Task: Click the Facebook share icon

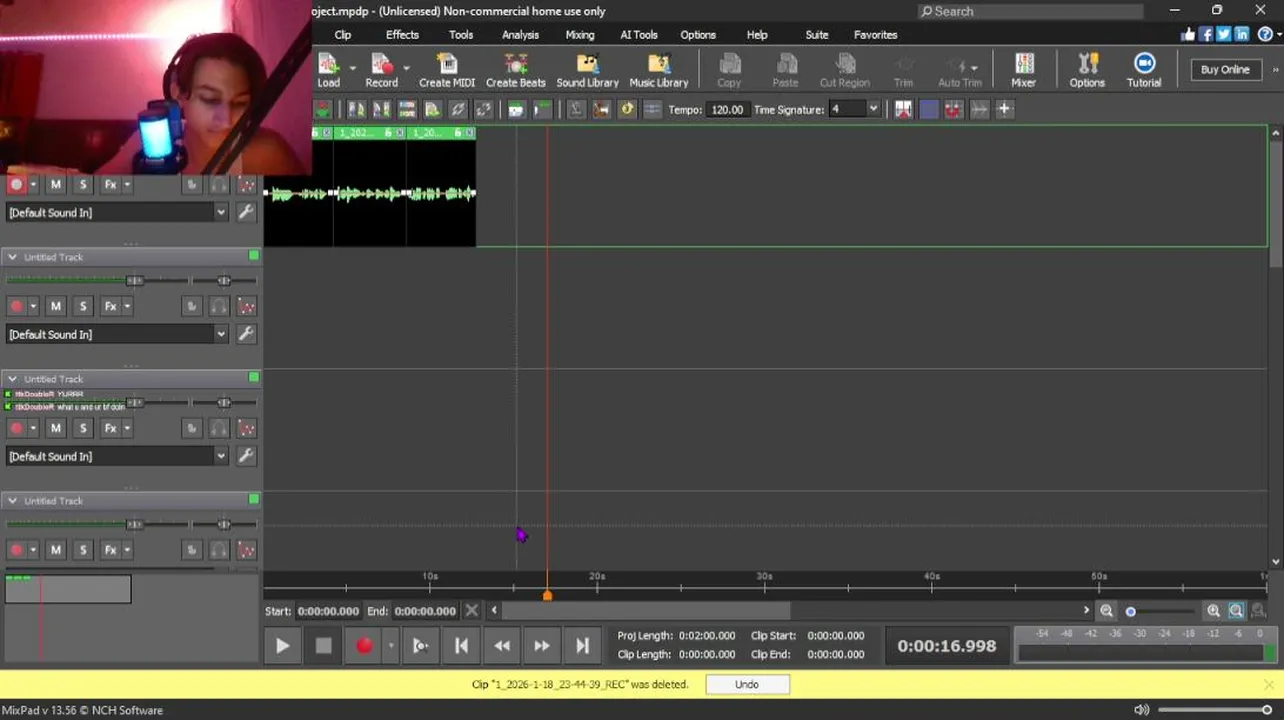Action: (1206, 34)
